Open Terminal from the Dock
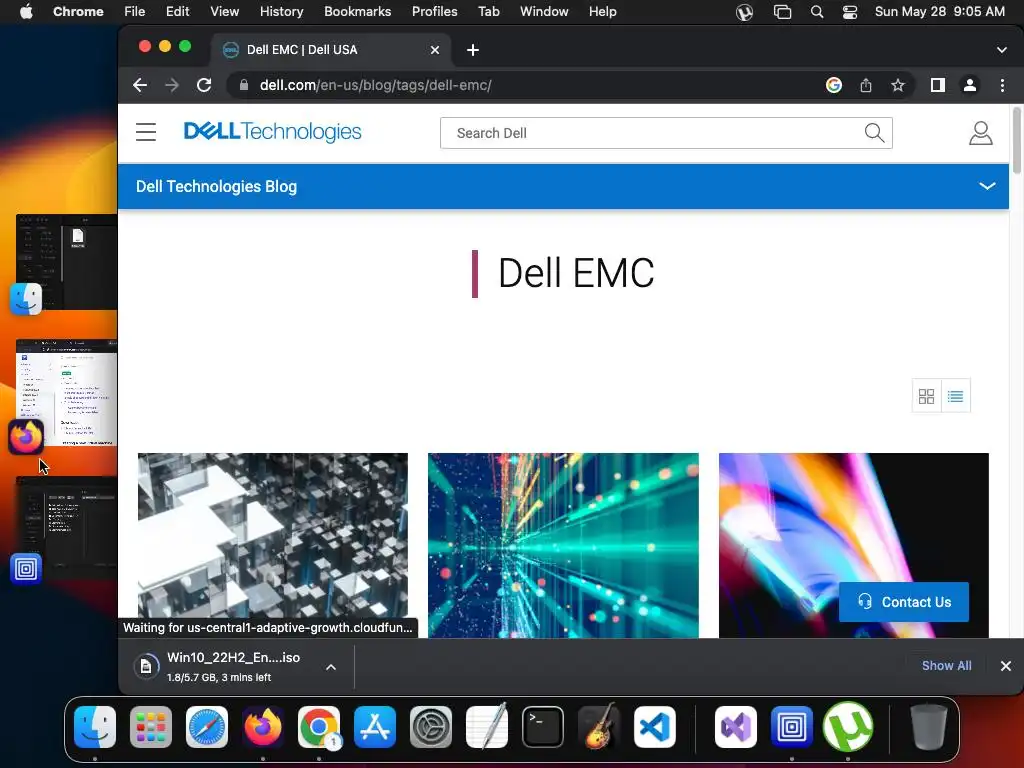The image size is (1024, 768). [543, 727]
